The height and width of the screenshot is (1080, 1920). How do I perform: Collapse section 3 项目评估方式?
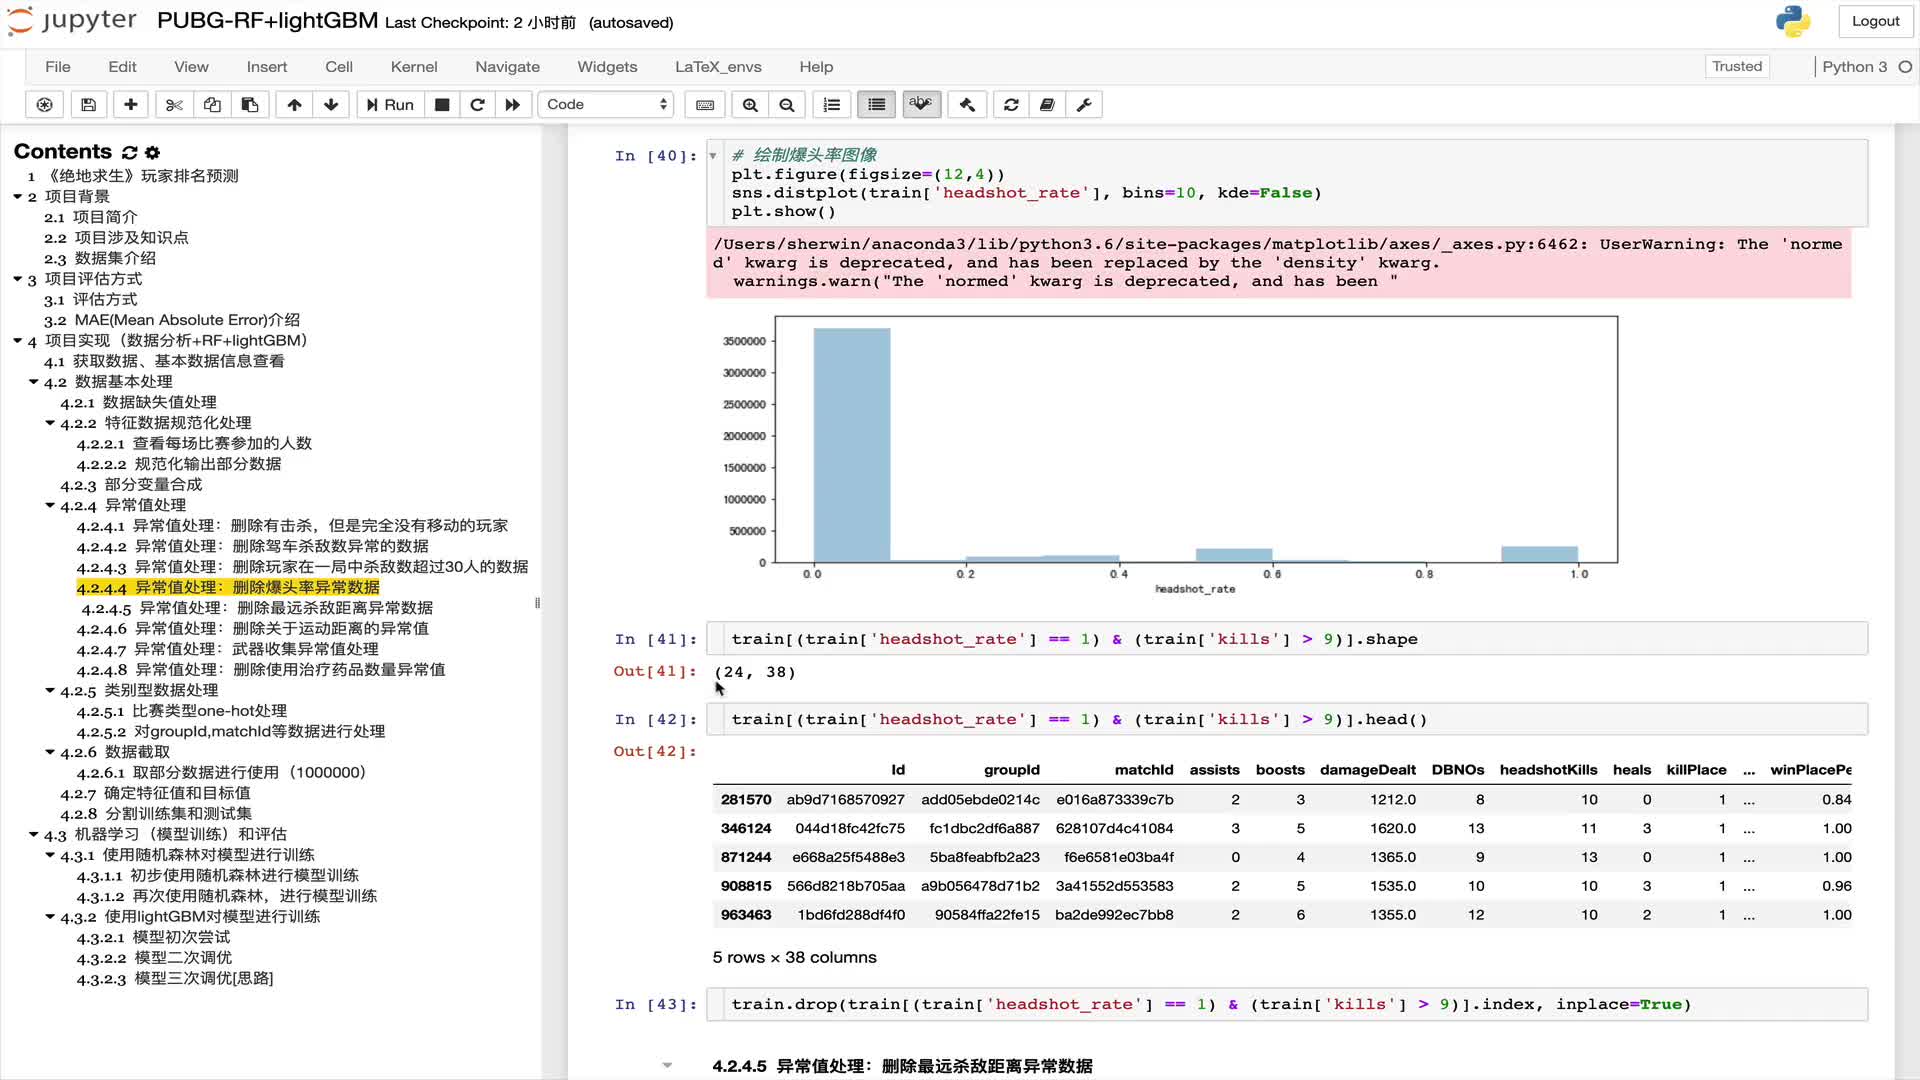pos(18,278)
